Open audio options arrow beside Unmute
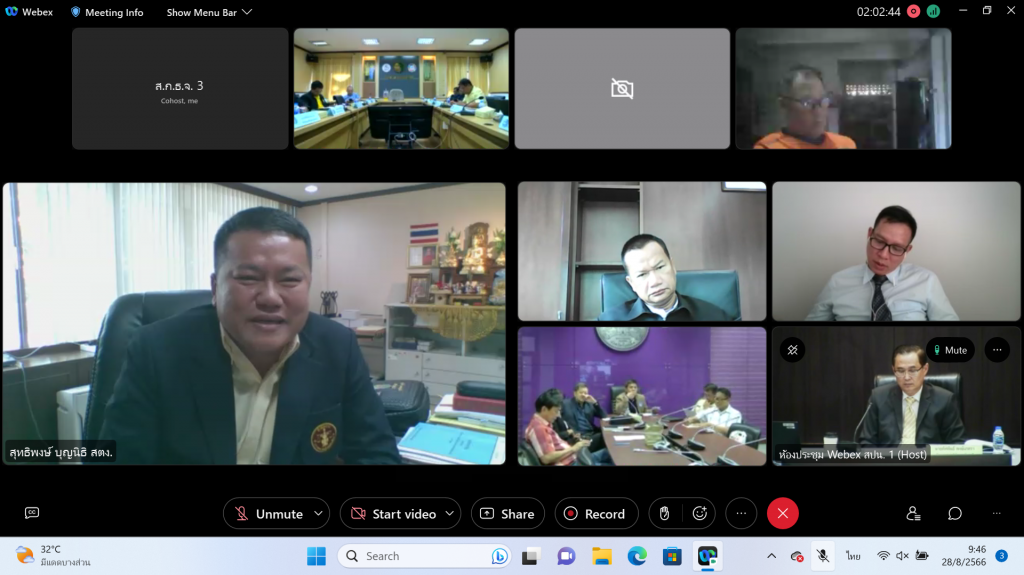The height and width of the screenshot is (575, 1024). [x=318, y=513]
